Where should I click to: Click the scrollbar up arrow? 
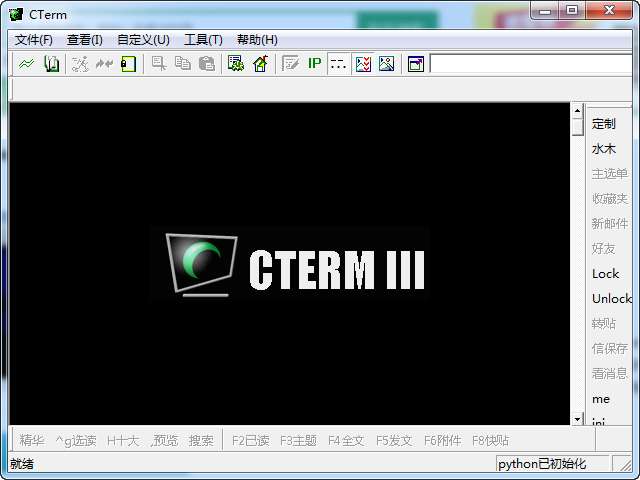(577, 110)
